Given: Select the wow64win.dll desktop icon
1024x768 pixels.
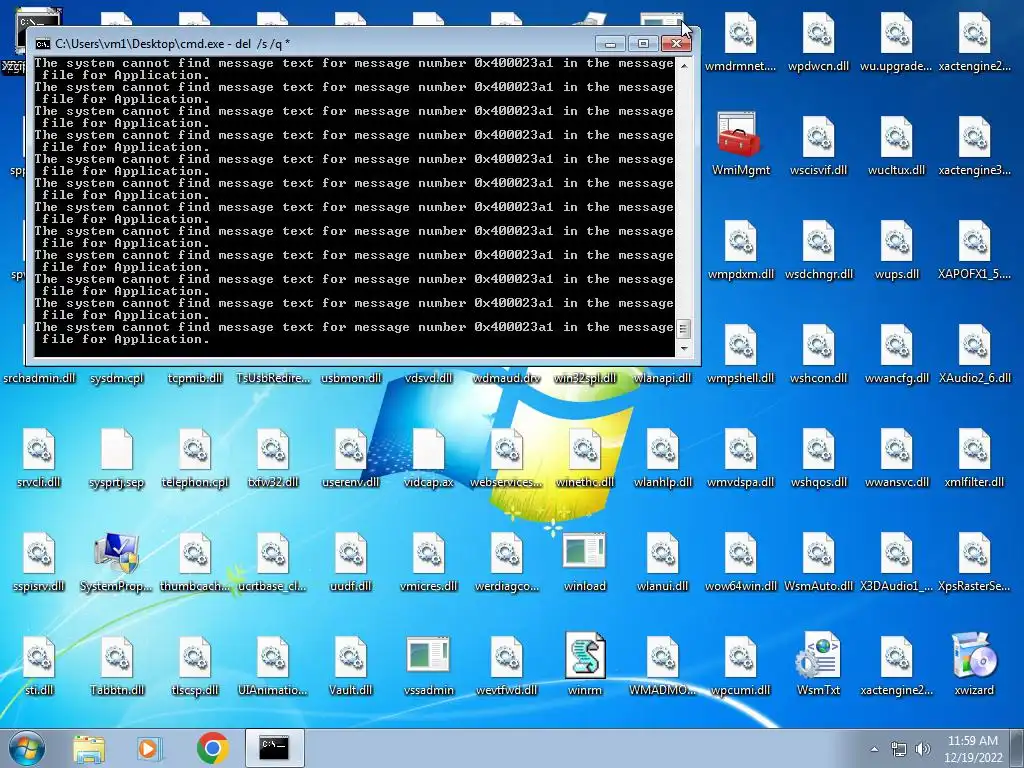Looking at the screenshot, I should coord(741,552).
